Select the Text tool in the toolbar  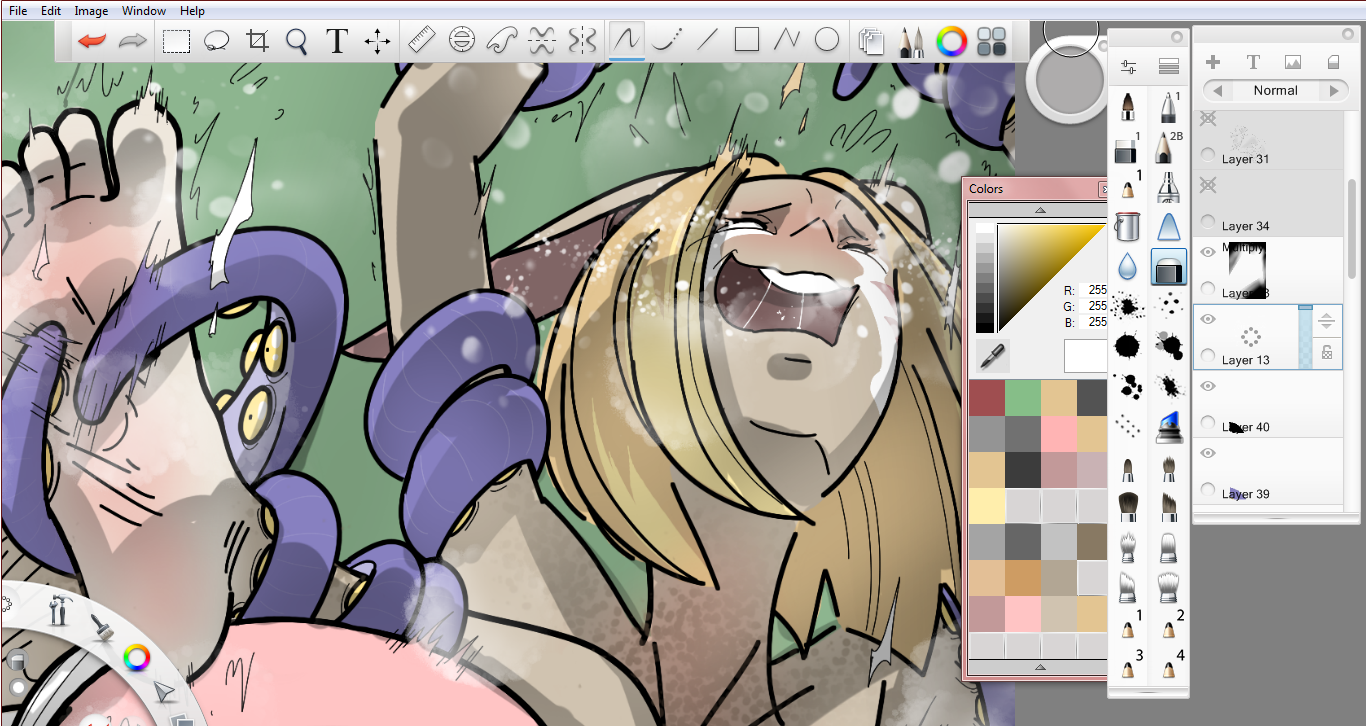pyautogui.click(x=337, y=41)
